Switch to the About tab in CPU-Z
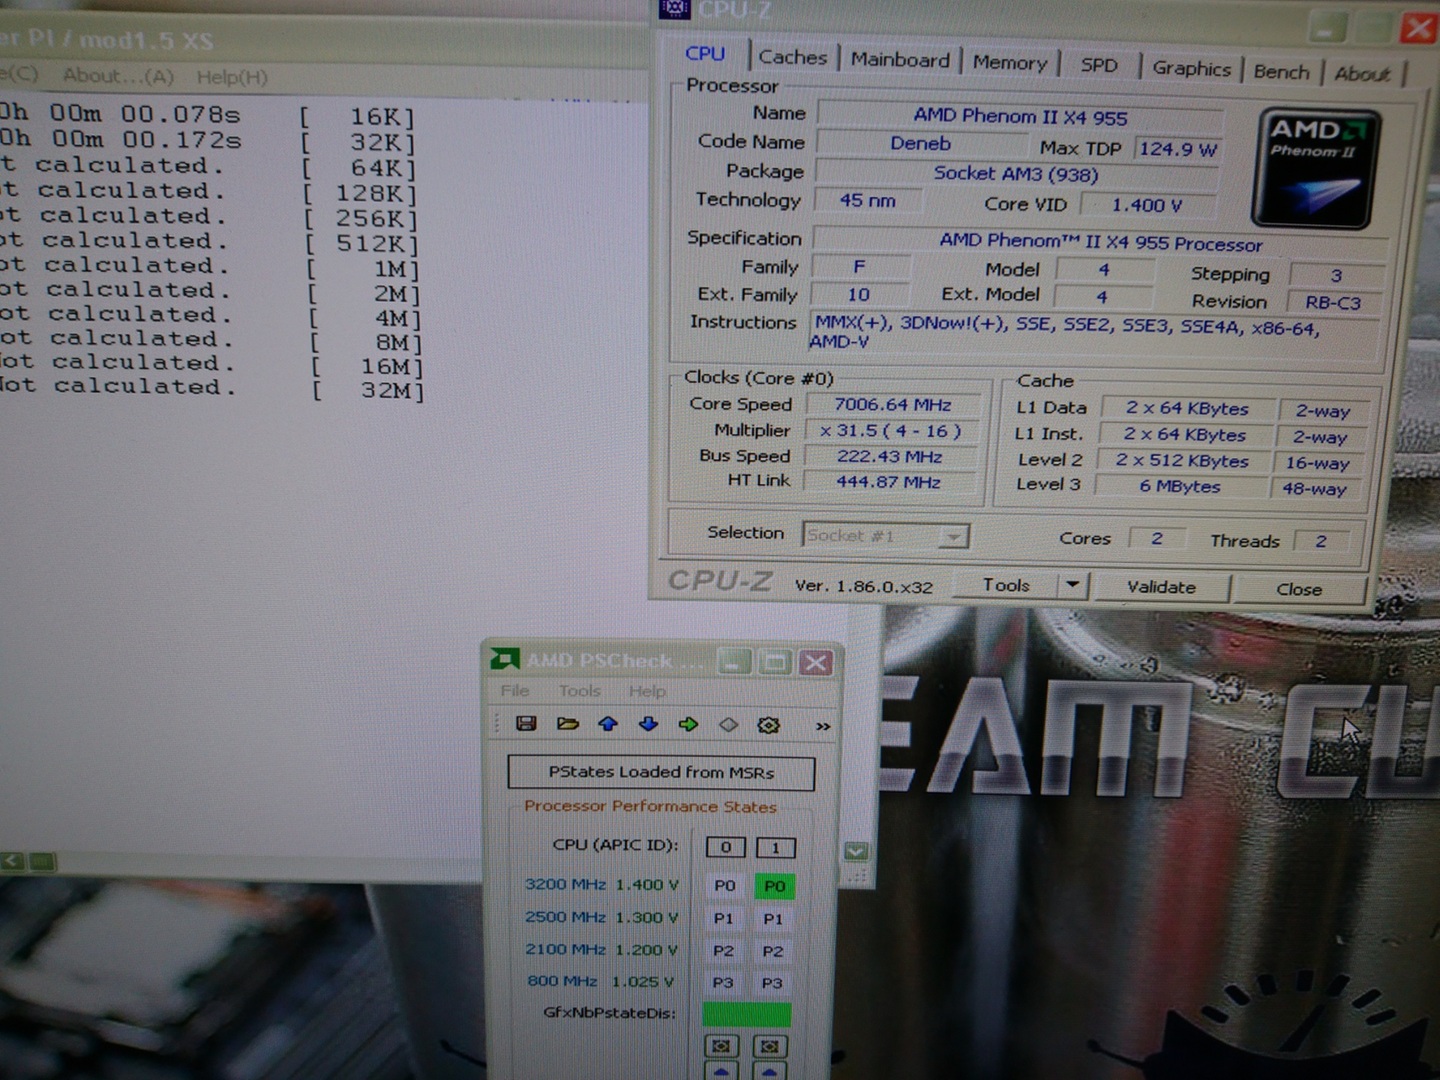The height and width of the screenshot is (1080, 1440). coord(1362,74)
